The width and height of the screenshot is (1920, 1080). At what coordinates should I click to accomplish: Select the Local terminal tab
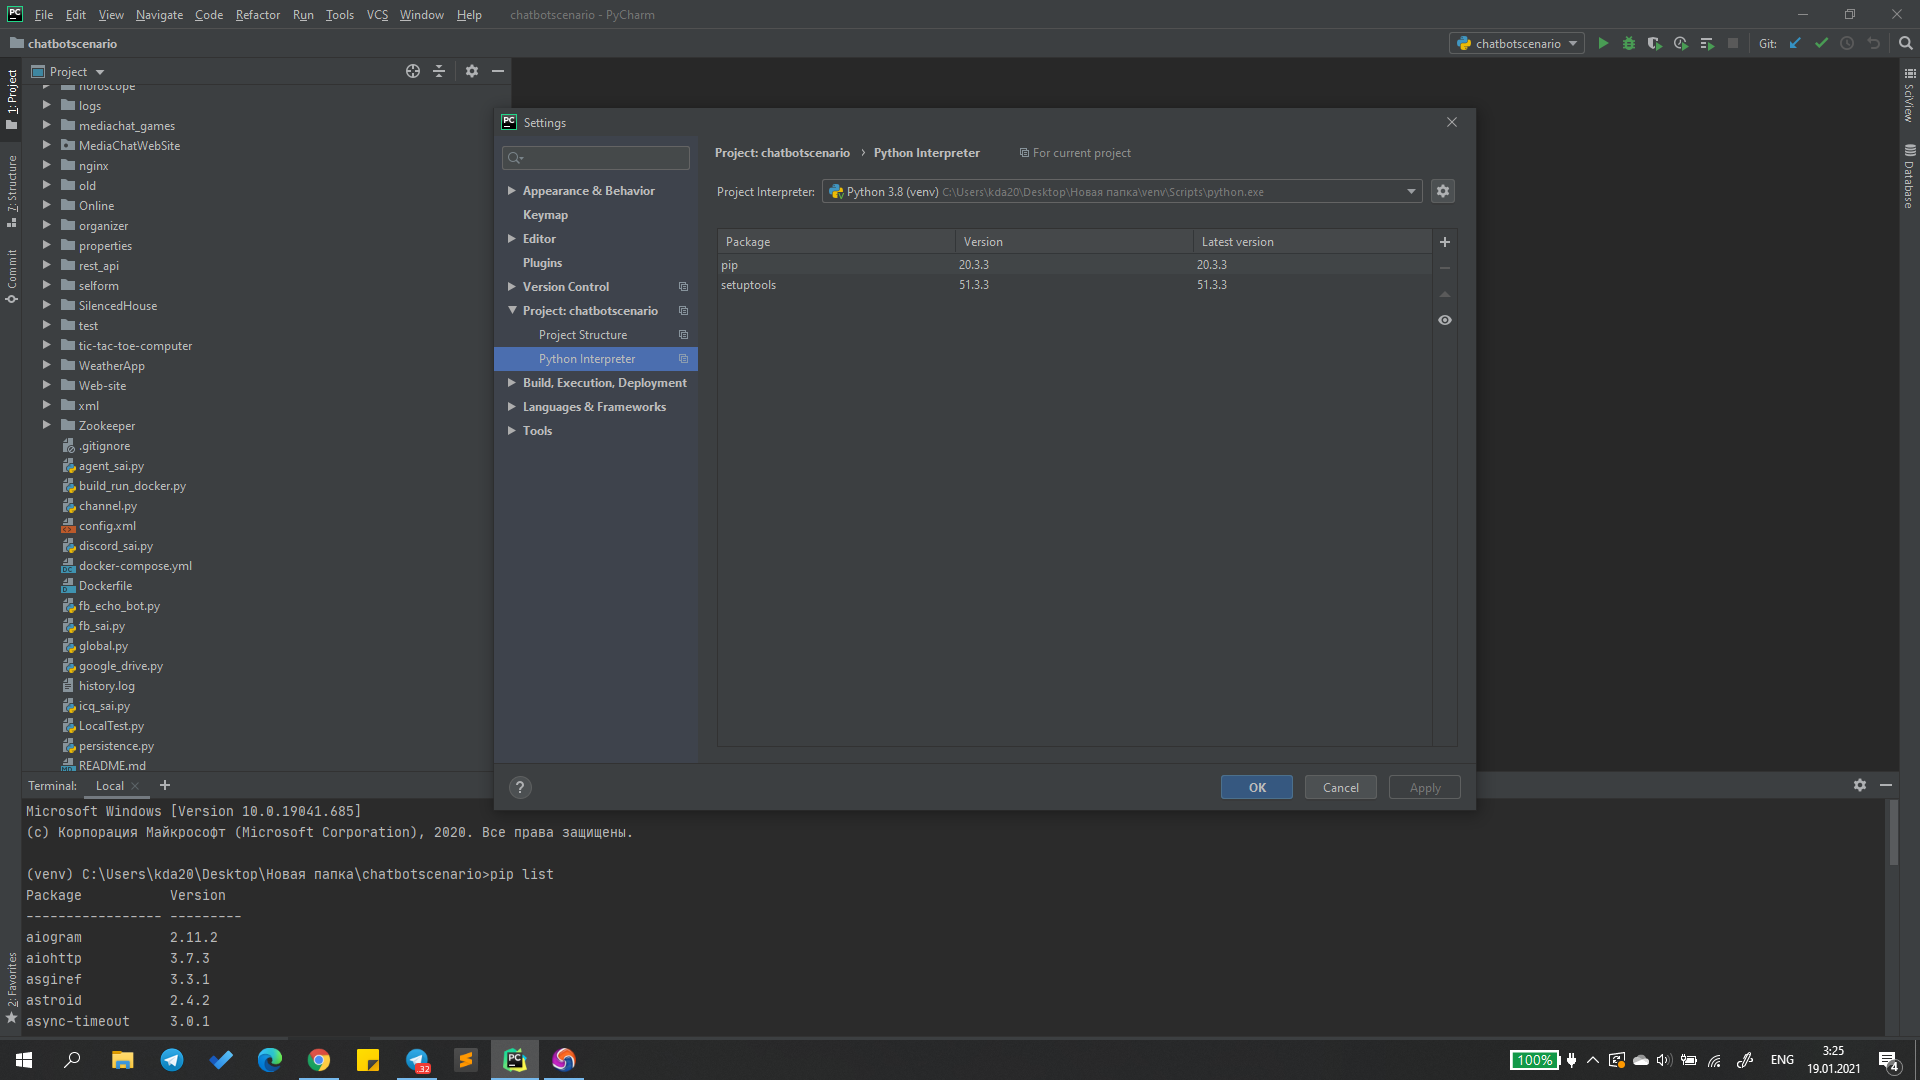coord(110,786)
